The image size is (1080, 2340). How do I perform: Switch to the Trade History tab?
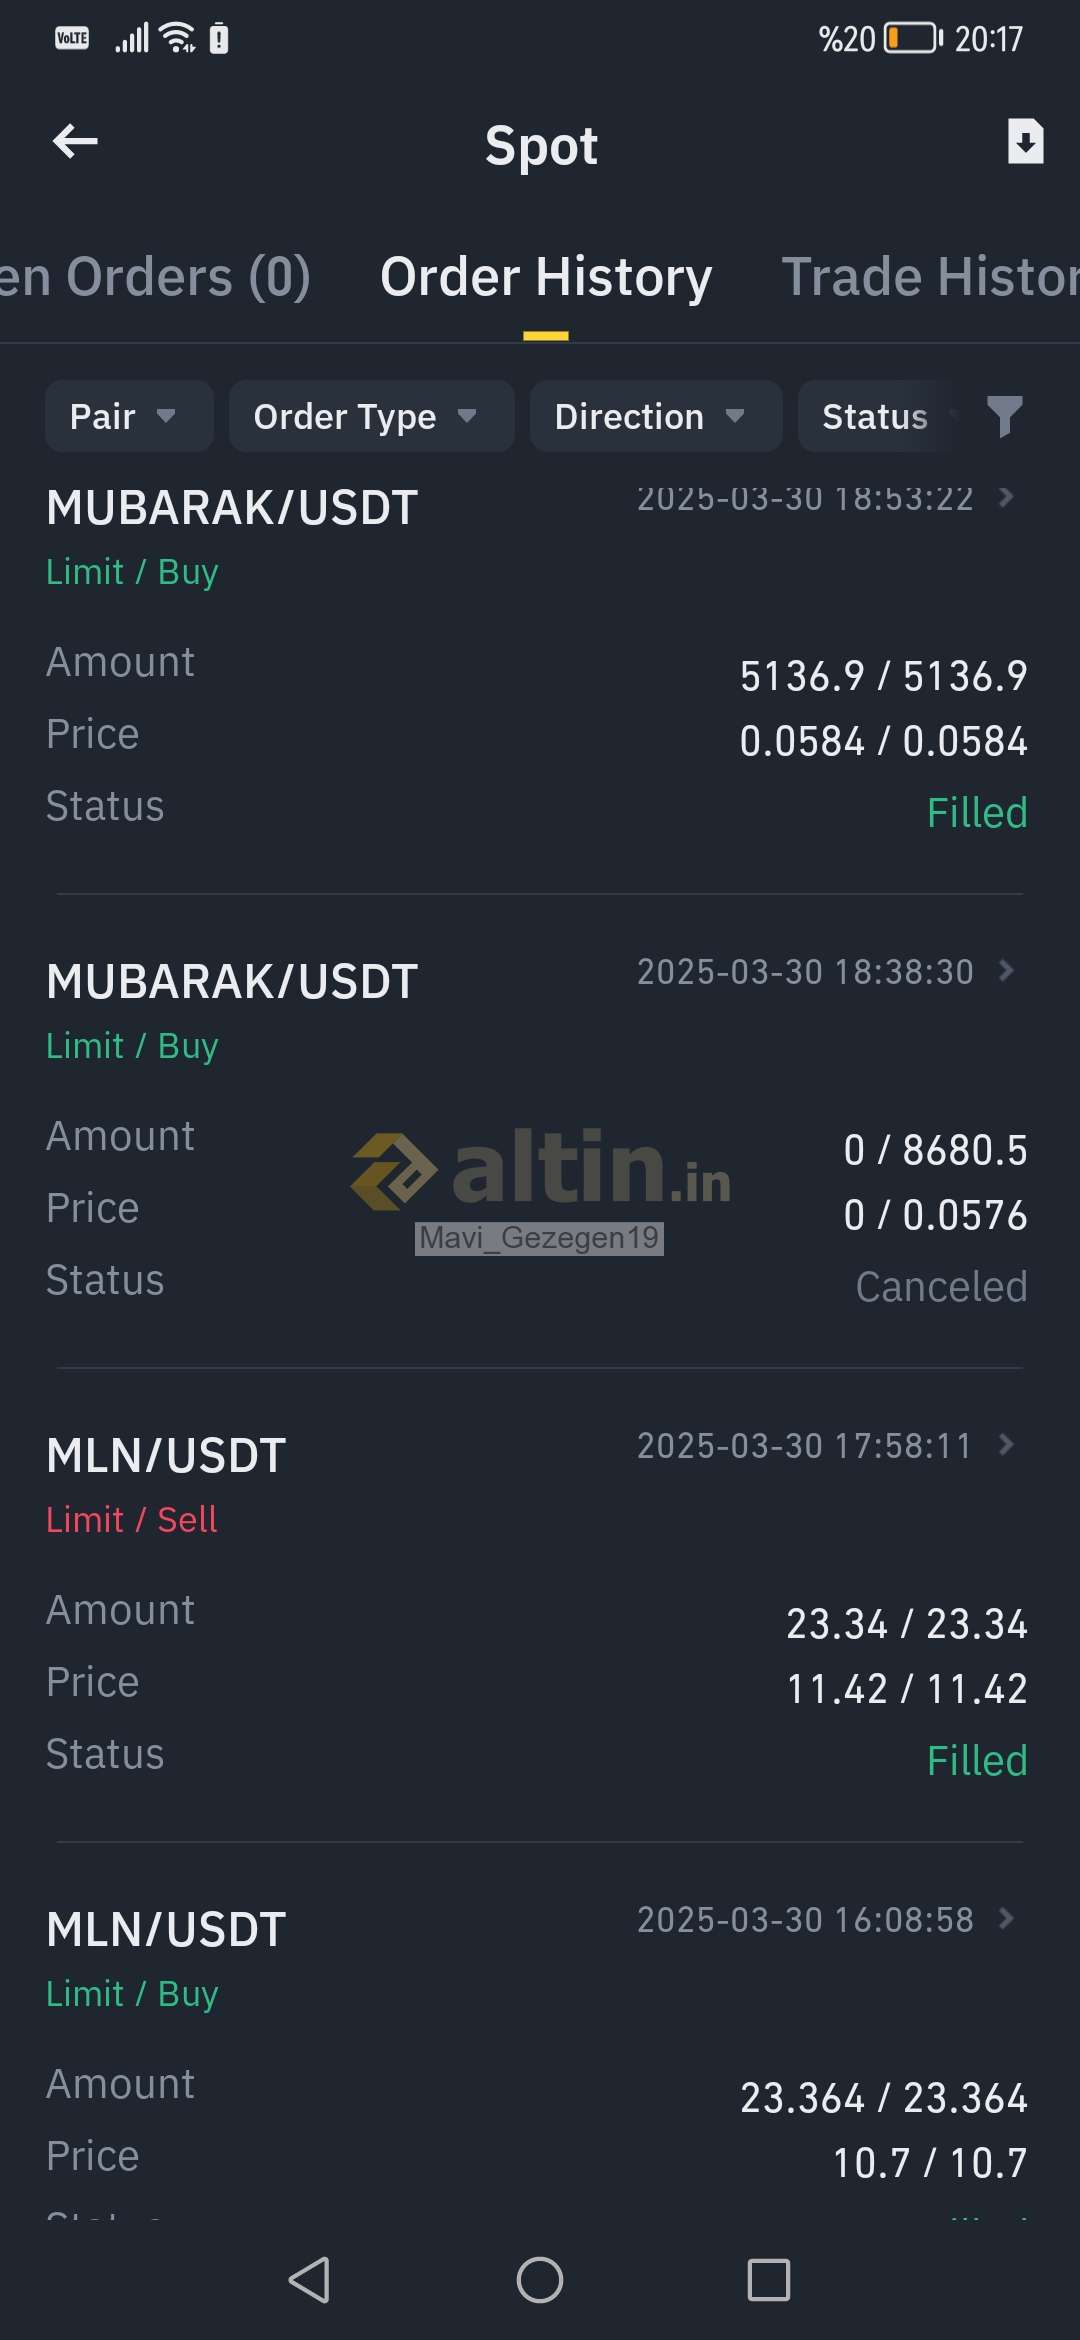coord(930,277)
